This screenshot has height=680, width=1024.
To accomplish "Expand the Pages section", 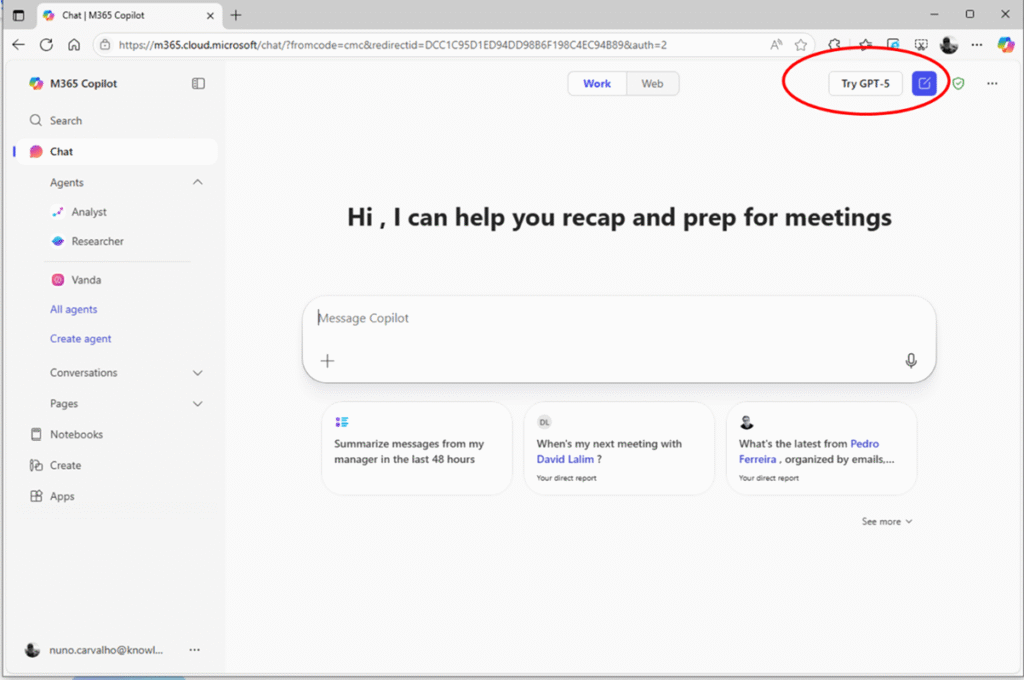I will coord(198,404).
